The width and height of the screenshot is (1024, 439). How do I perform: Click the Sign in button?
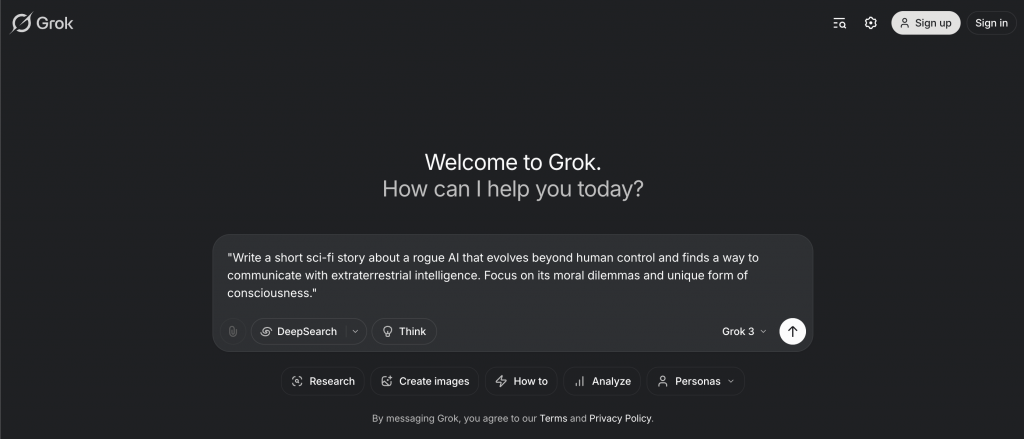[991, 23]
